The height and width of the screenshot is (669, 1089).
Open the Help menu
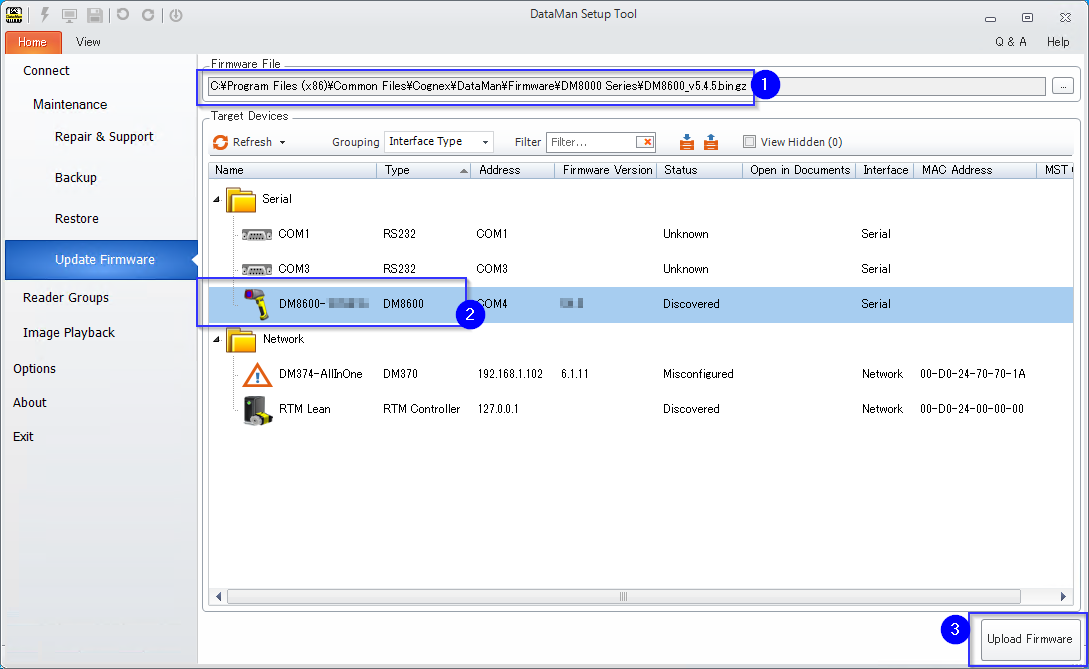[1058, 42]
